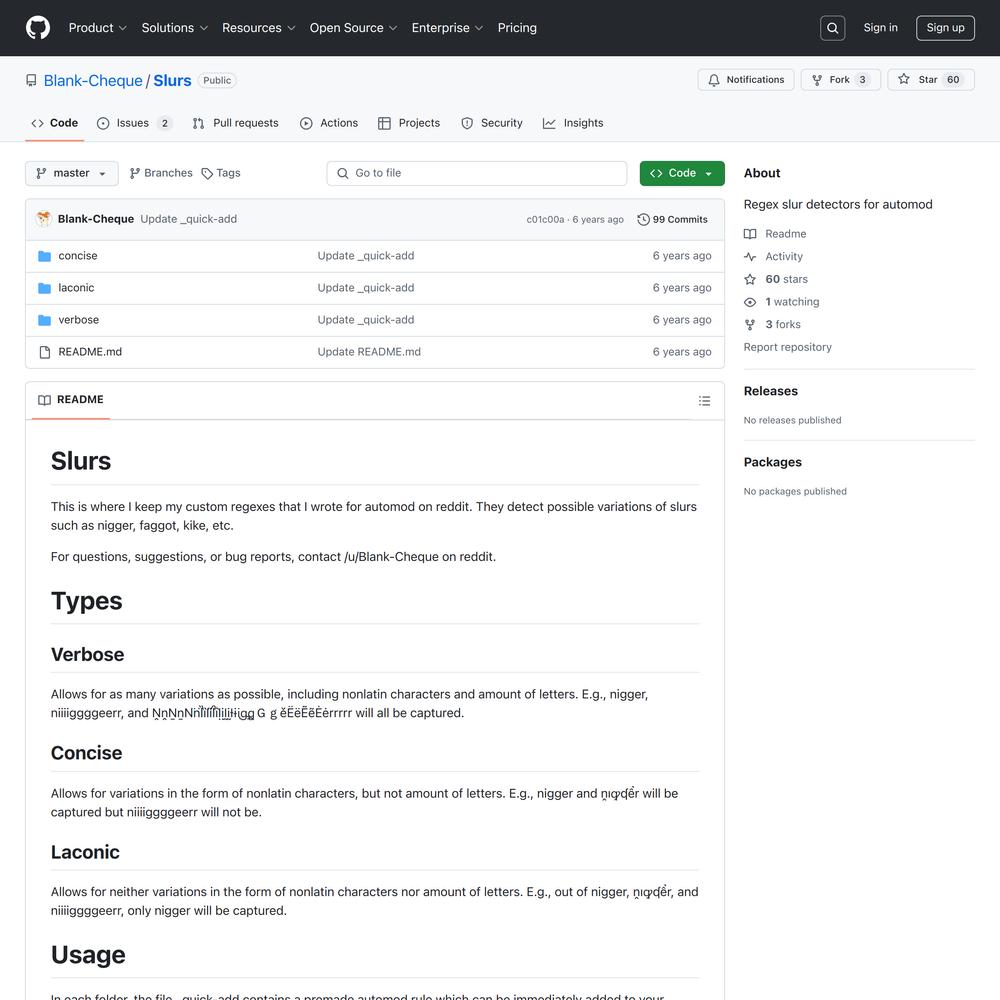The height and width of the screenshot is (1000, 1000).
Task: Open the 99 Commits history
Action: [672, 219]
